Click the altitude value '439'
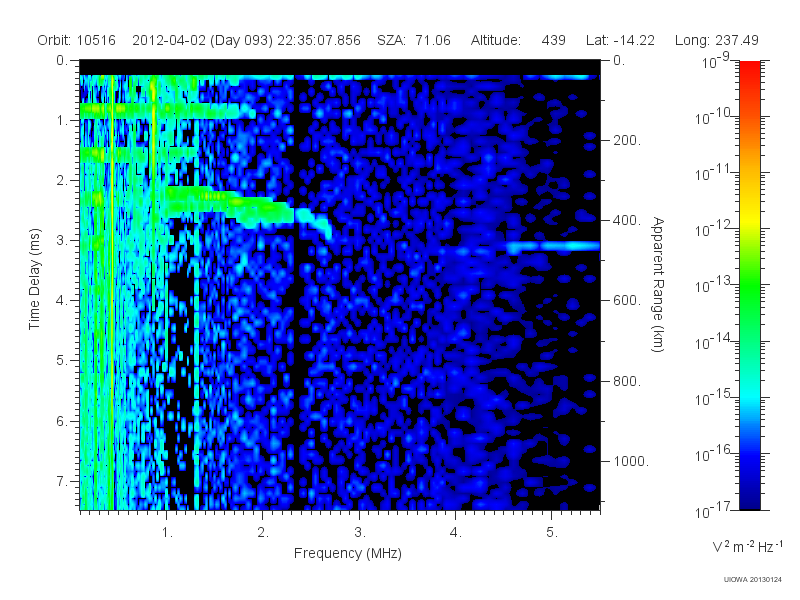800x600 pixels. point(554,40)
